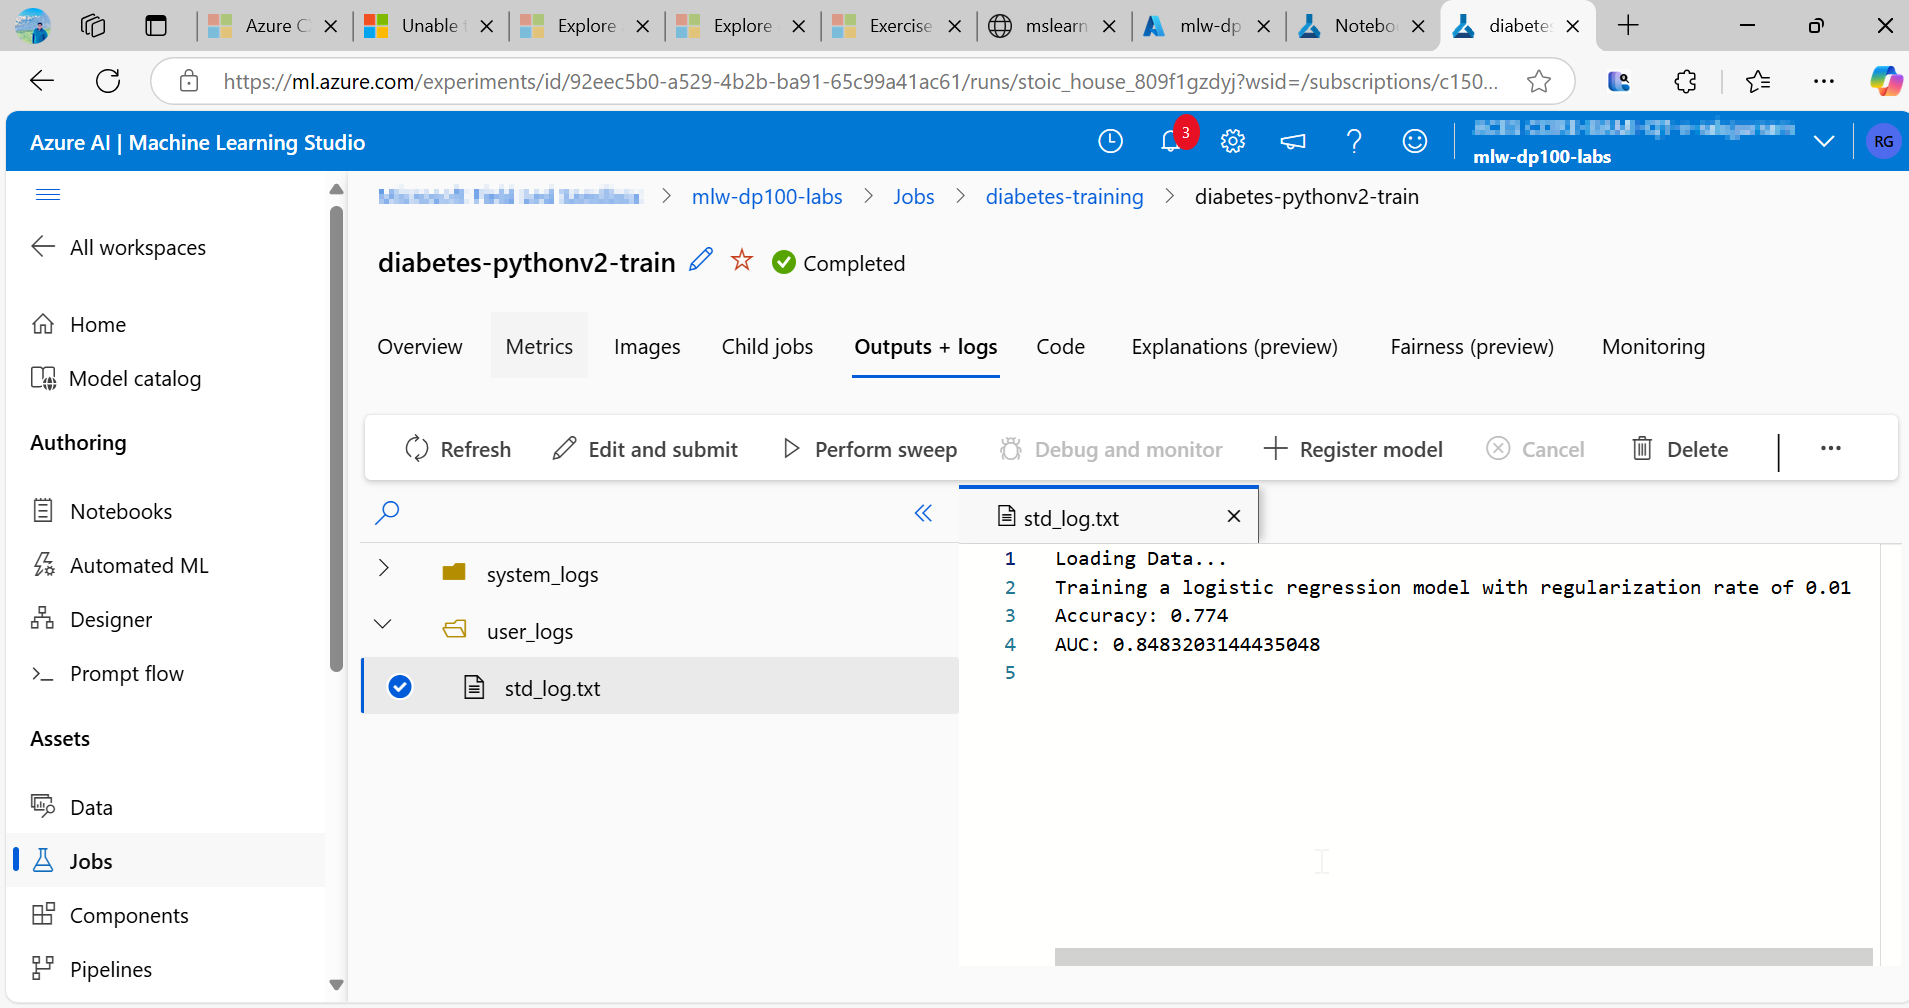Open the help question mark icon

[1354, 142]
